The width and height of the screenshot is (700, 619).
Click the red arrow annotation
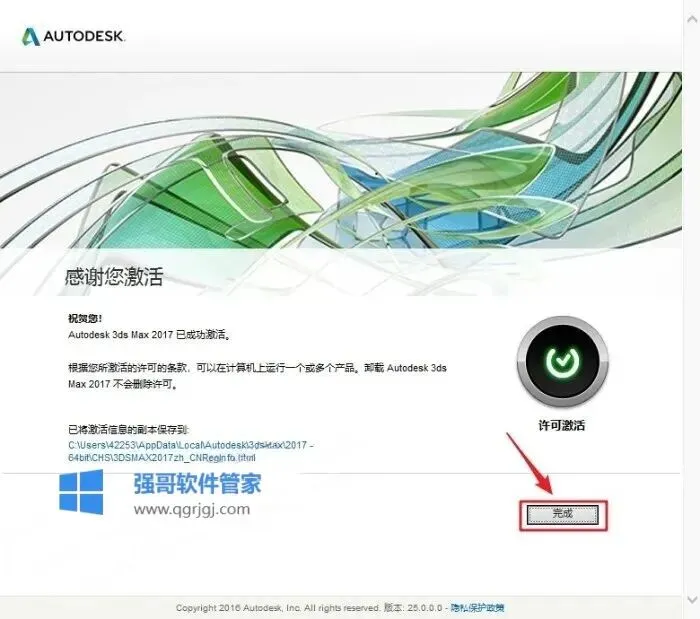coord(530,463)
